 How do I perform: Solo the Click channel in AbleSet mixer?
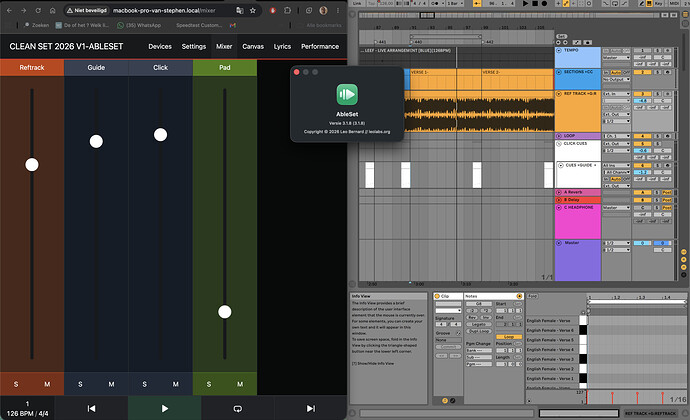tap(144, 384)
